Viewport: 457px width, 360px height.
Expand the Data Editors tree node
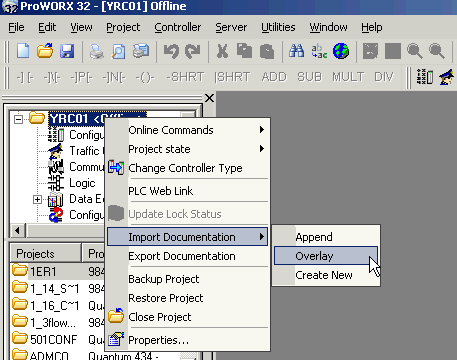click(x=37, y=199)
